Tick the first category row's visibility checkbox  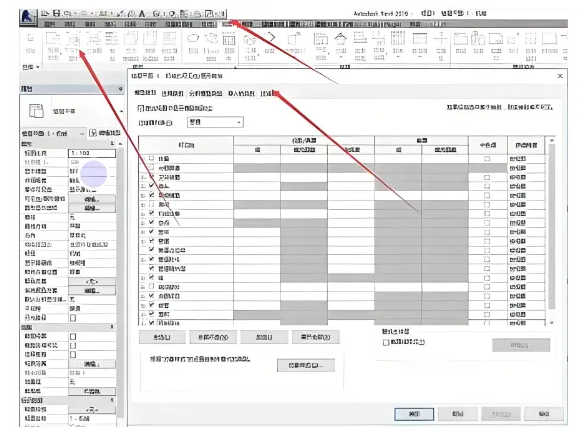pos(152,158)
